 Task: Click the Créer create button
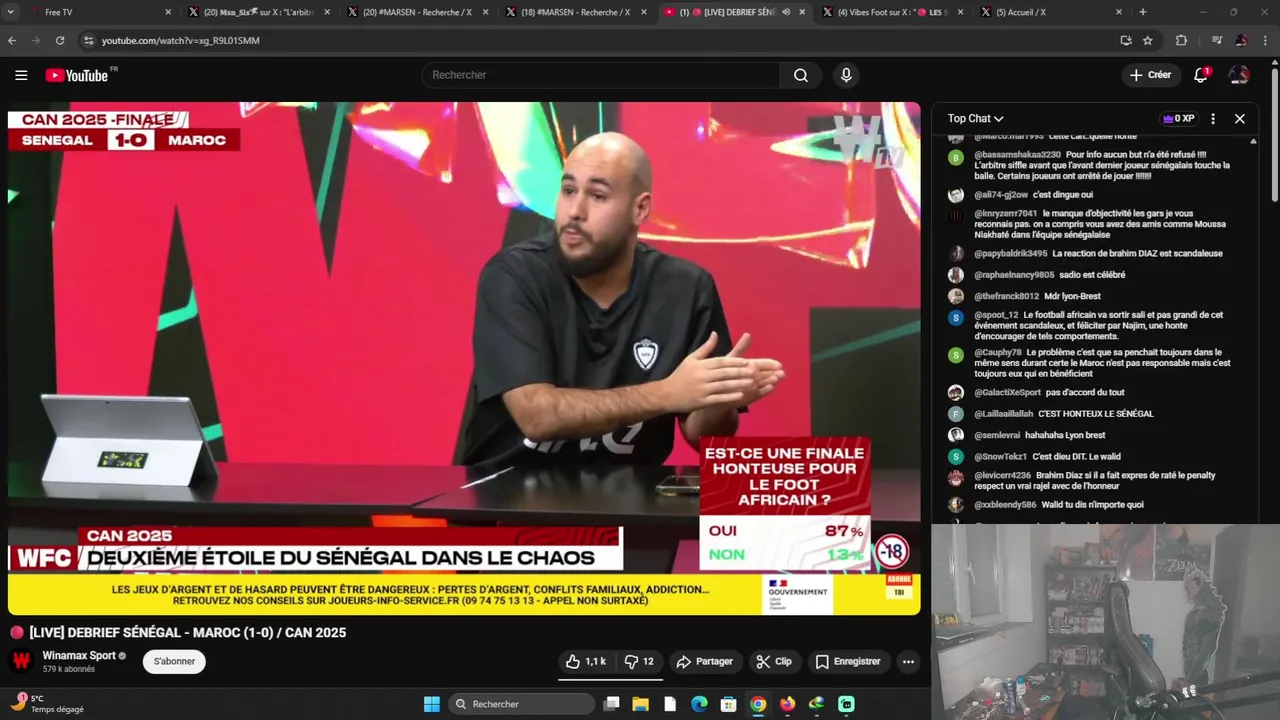tap(1150, 75)
